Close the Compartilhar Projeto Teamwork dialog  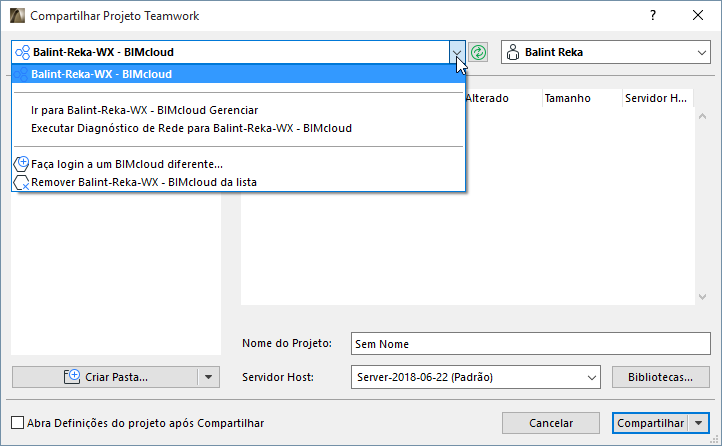click(x=698, y=16)
